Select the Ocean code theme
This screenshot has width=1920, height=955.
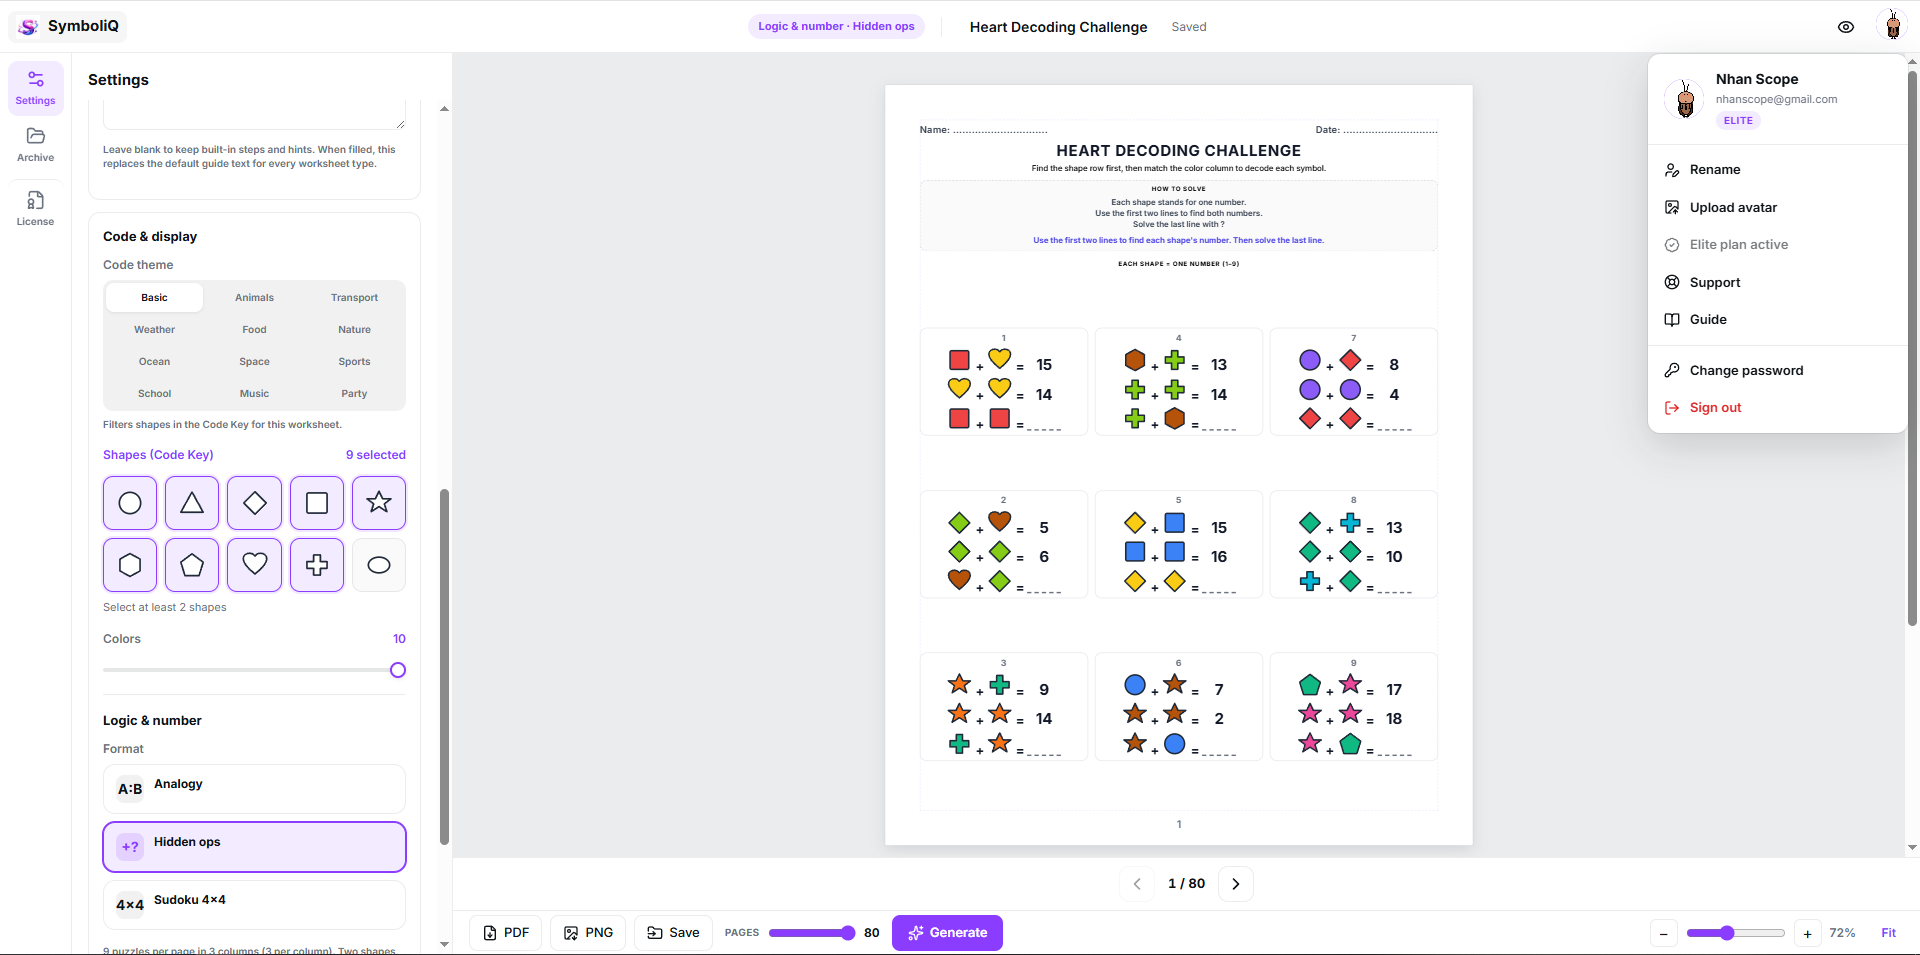(154, 361)
